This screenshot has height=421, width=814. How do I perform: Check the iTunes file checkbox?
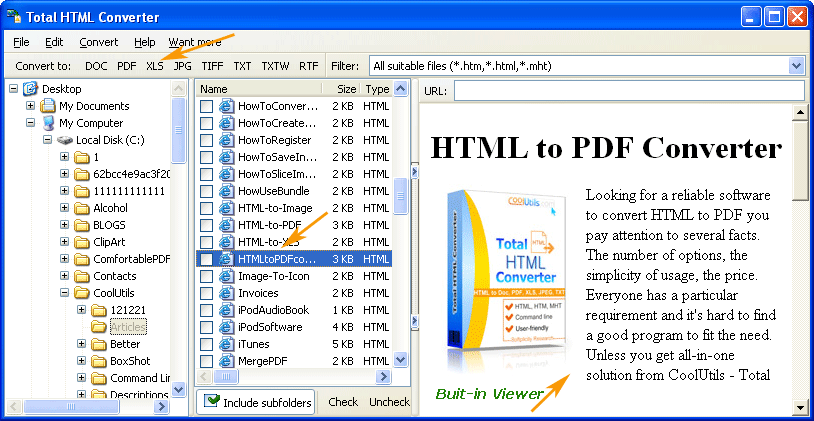(206, 344)
